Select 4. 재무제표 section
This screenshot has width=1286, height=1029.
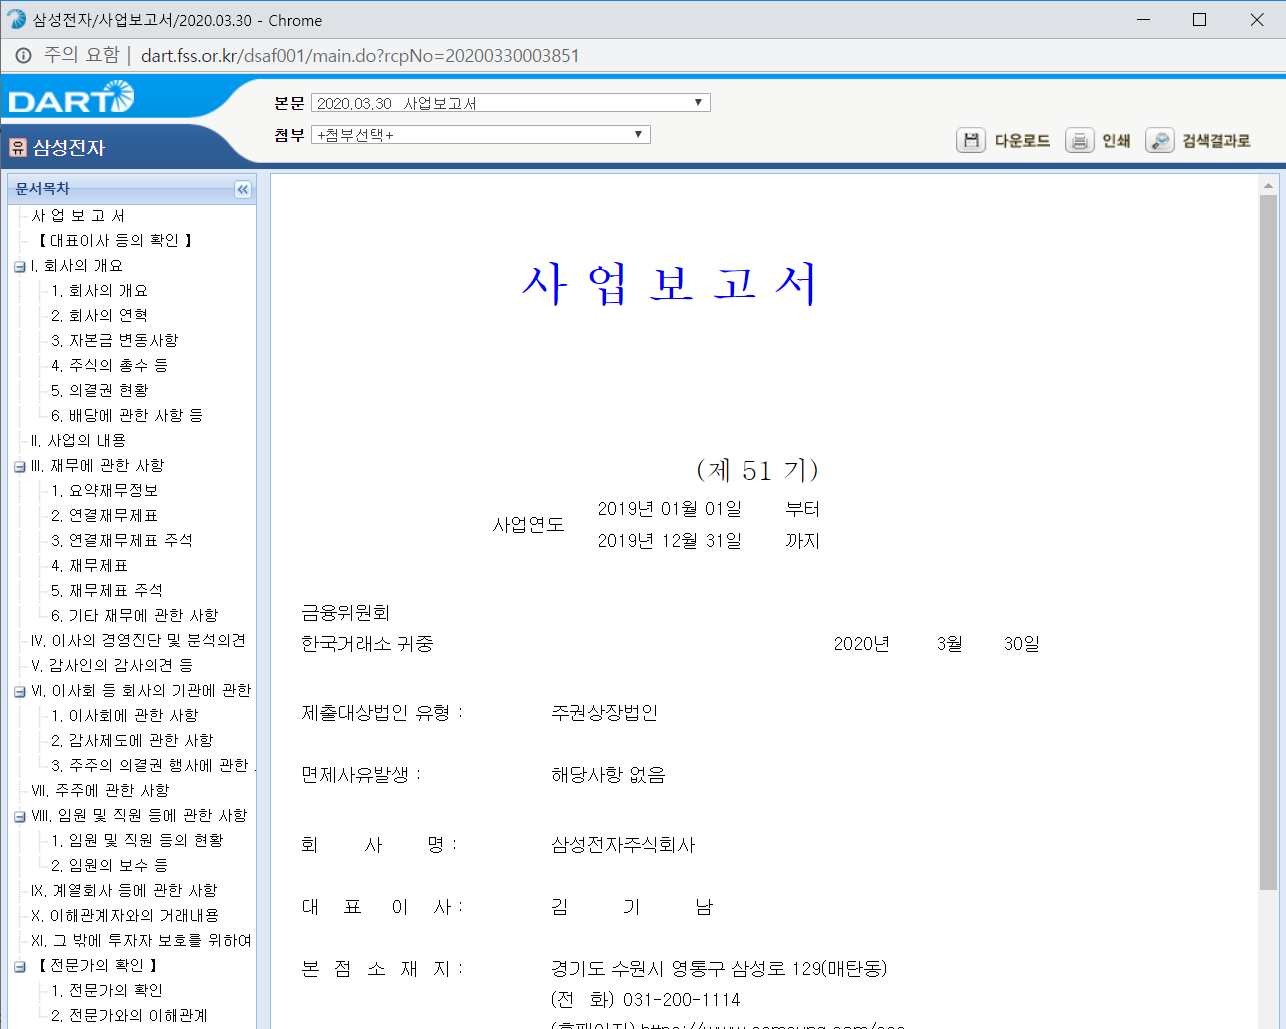click(89, 565)
